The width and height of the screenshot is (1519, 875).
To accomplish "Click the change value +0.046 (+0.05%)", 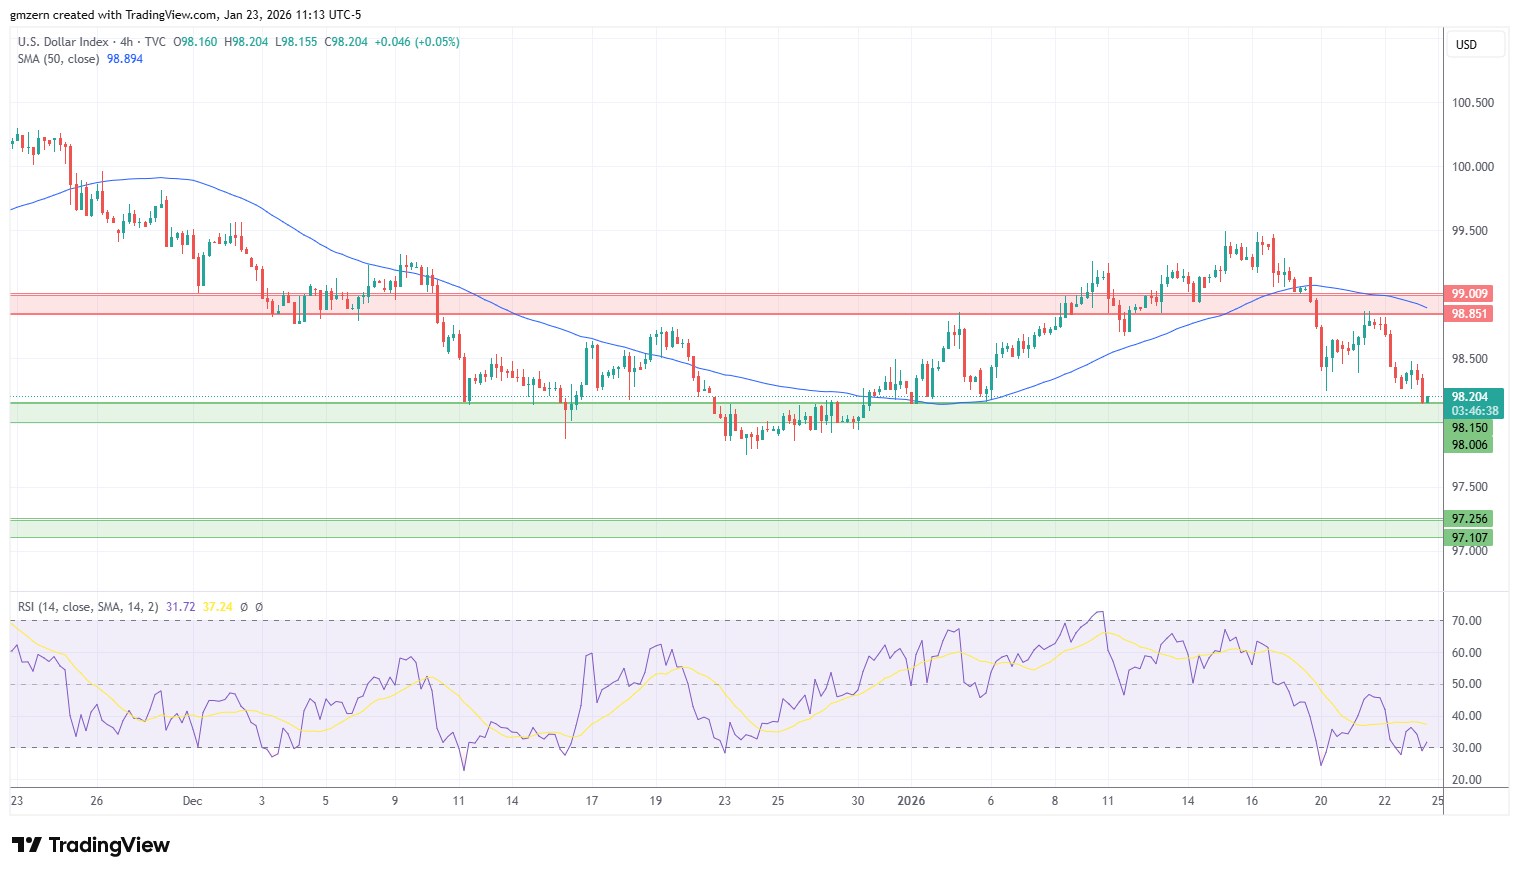I will click(x=417, y=42).
